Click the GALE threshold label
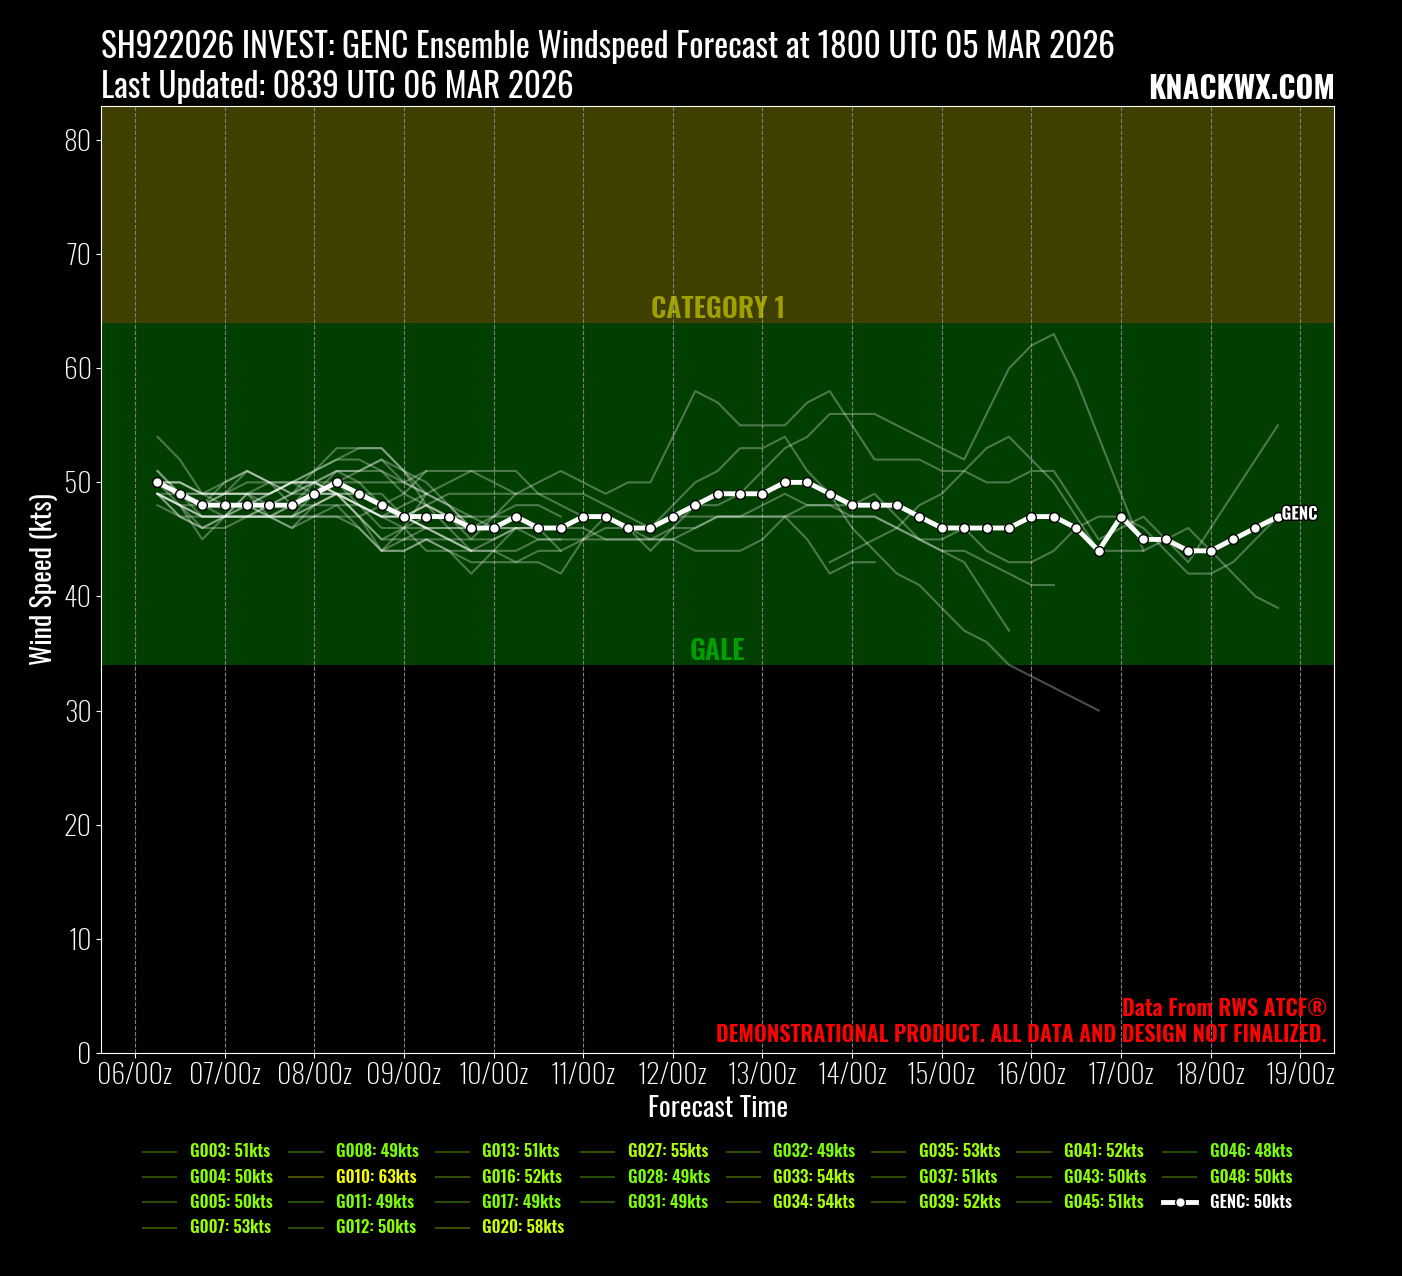 pyautogui.click(x=717, y=649)
